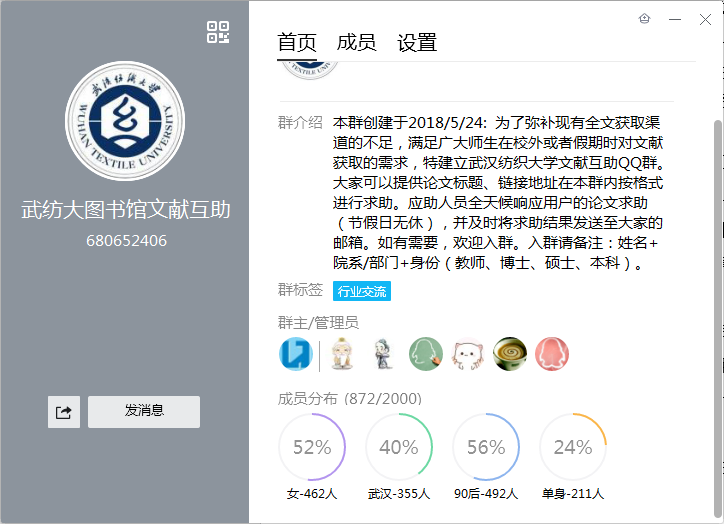This screenshot has width=724, height=524.
Task: Click the 群标签 label
Action: 300,289
